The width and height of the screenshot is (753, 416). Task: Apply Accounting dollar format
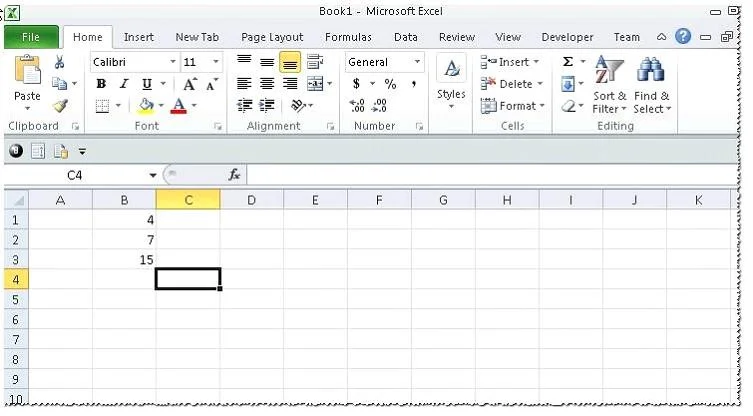[356, 84]
